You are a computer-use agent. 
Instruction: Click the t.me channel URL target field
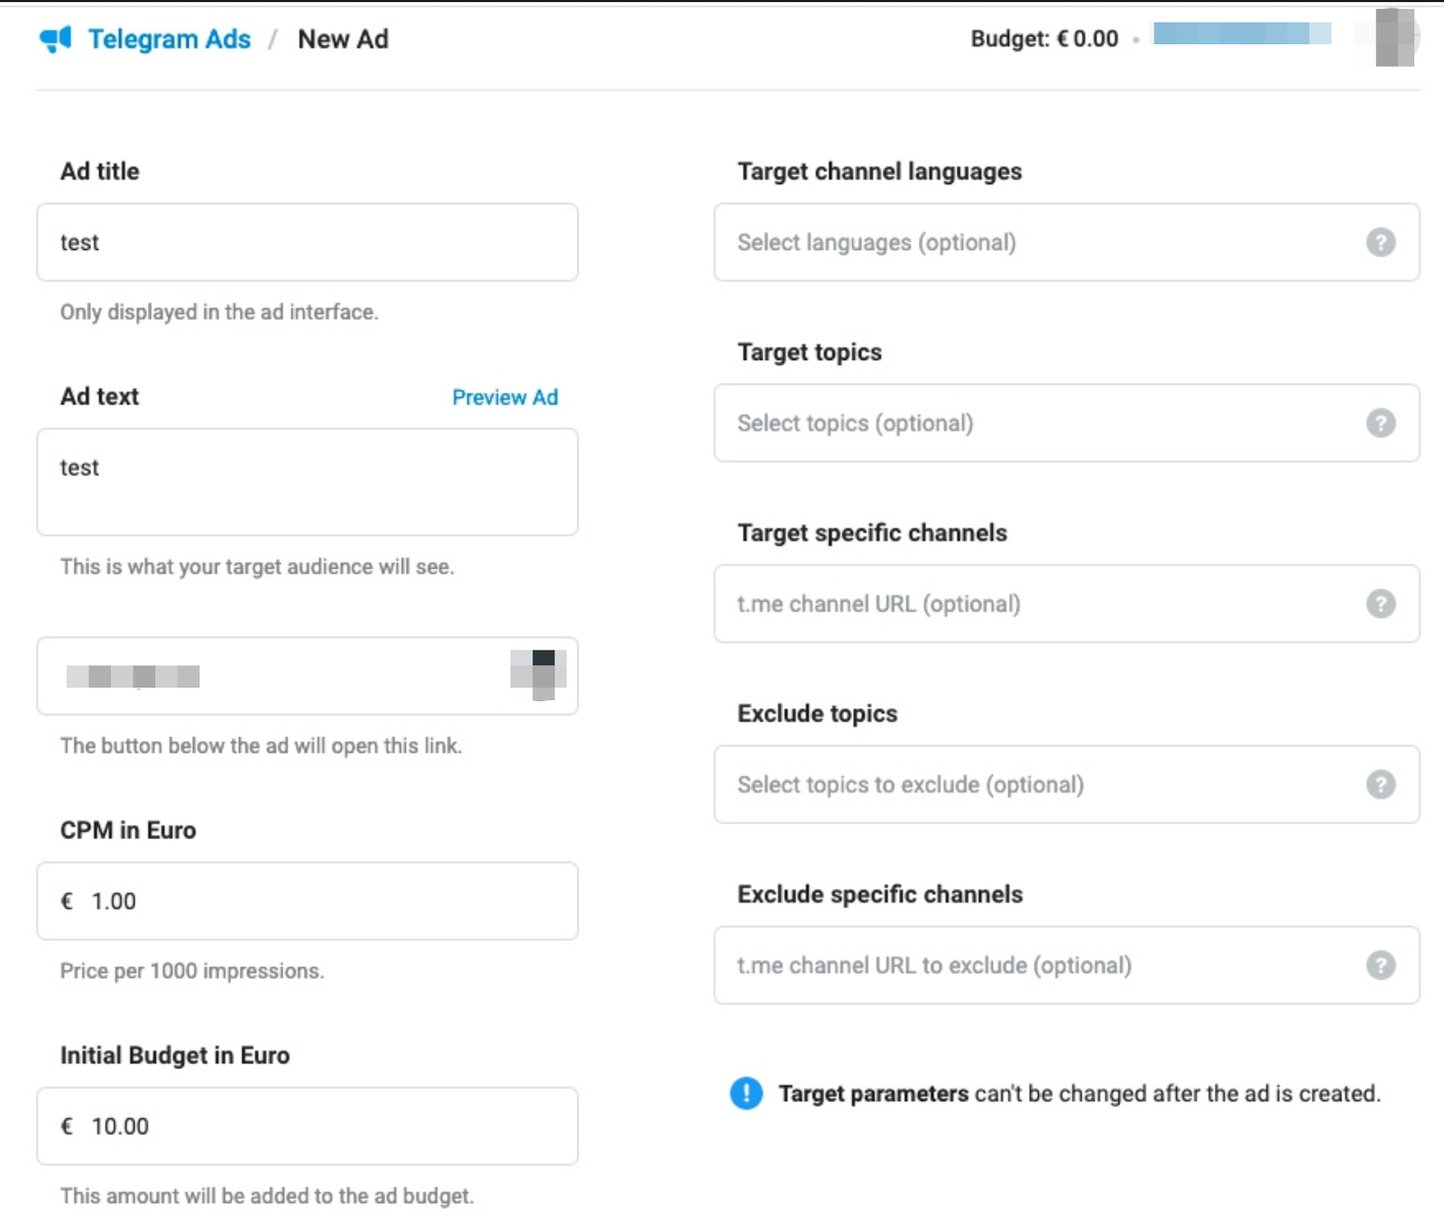1040,604
